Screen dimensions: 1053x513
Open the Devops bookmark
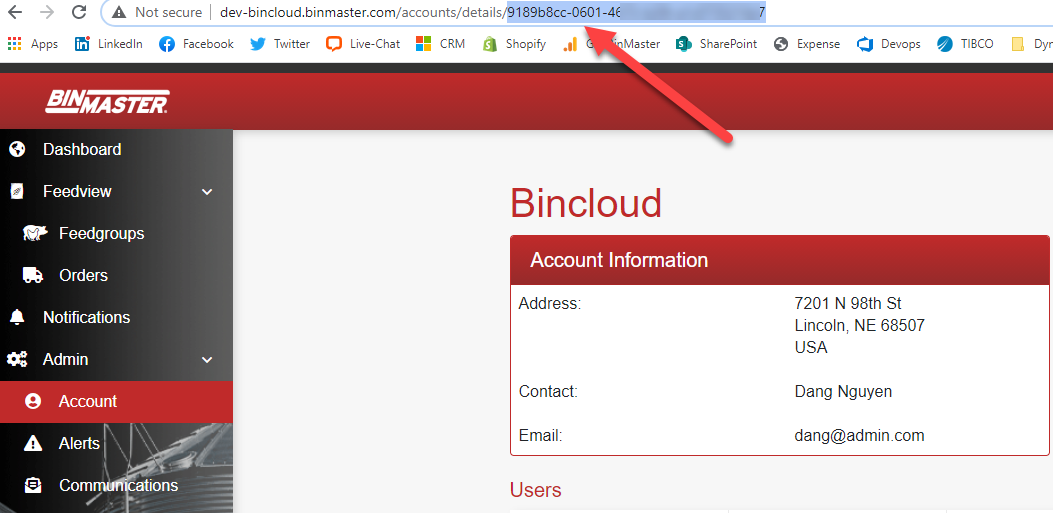point(888,44)
